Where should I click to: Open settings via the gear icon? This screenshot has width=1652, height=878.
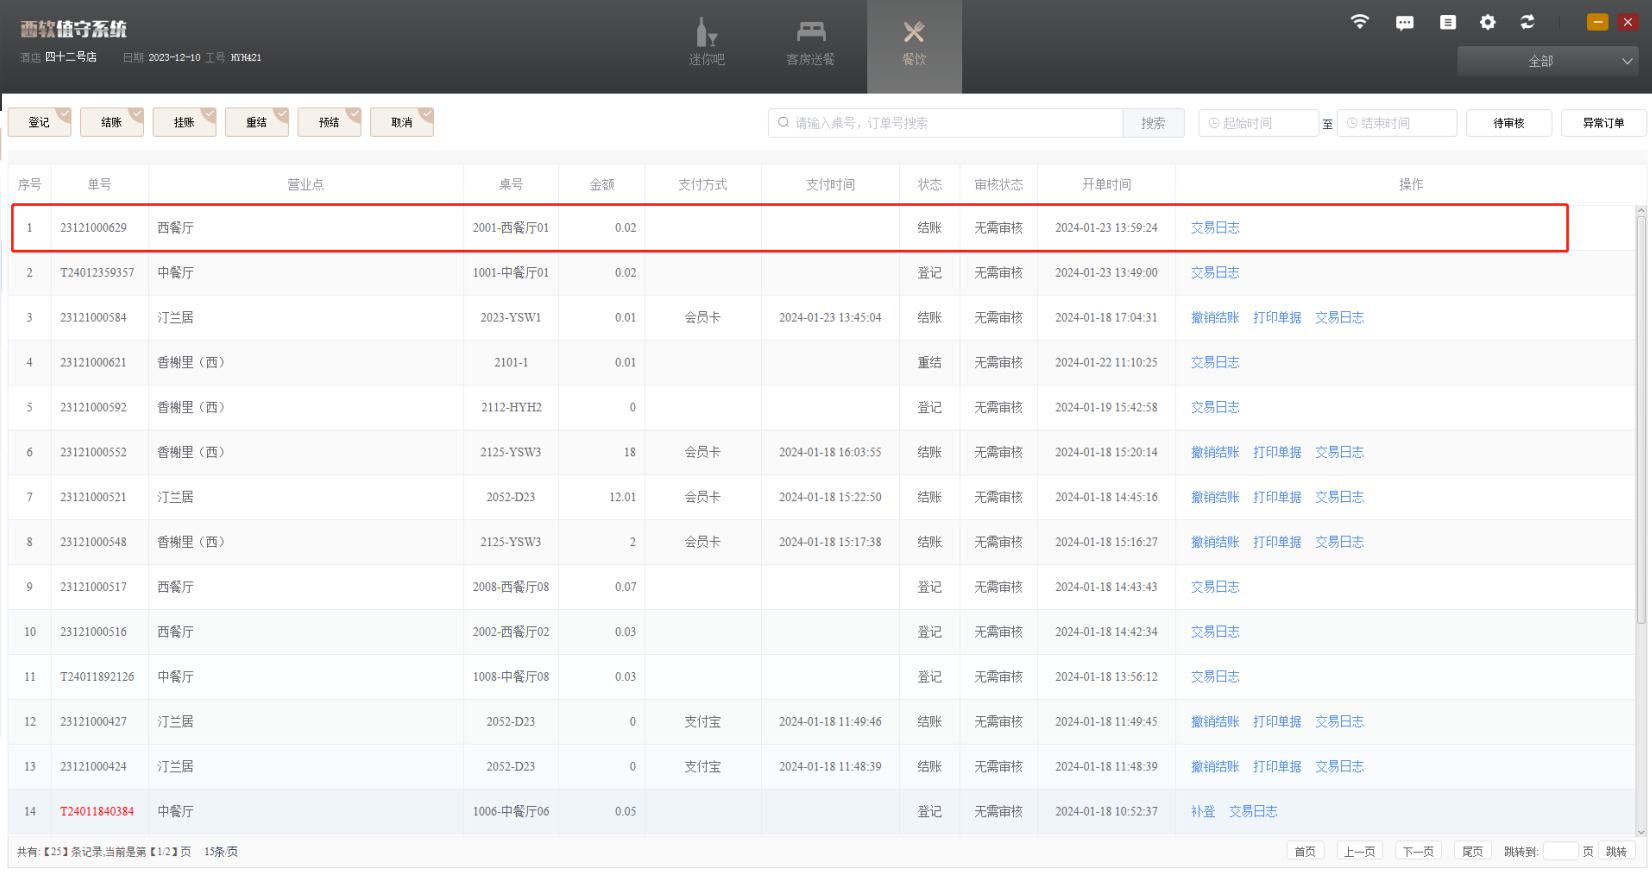point(1487,22)
